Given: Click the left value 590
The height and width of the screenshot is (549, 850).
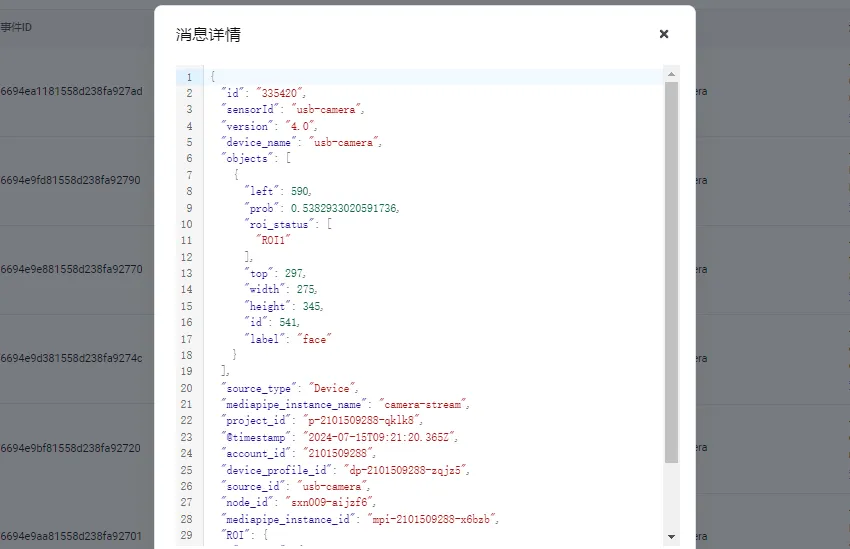Looking at the screenshot, I should [x=300, y=191].
